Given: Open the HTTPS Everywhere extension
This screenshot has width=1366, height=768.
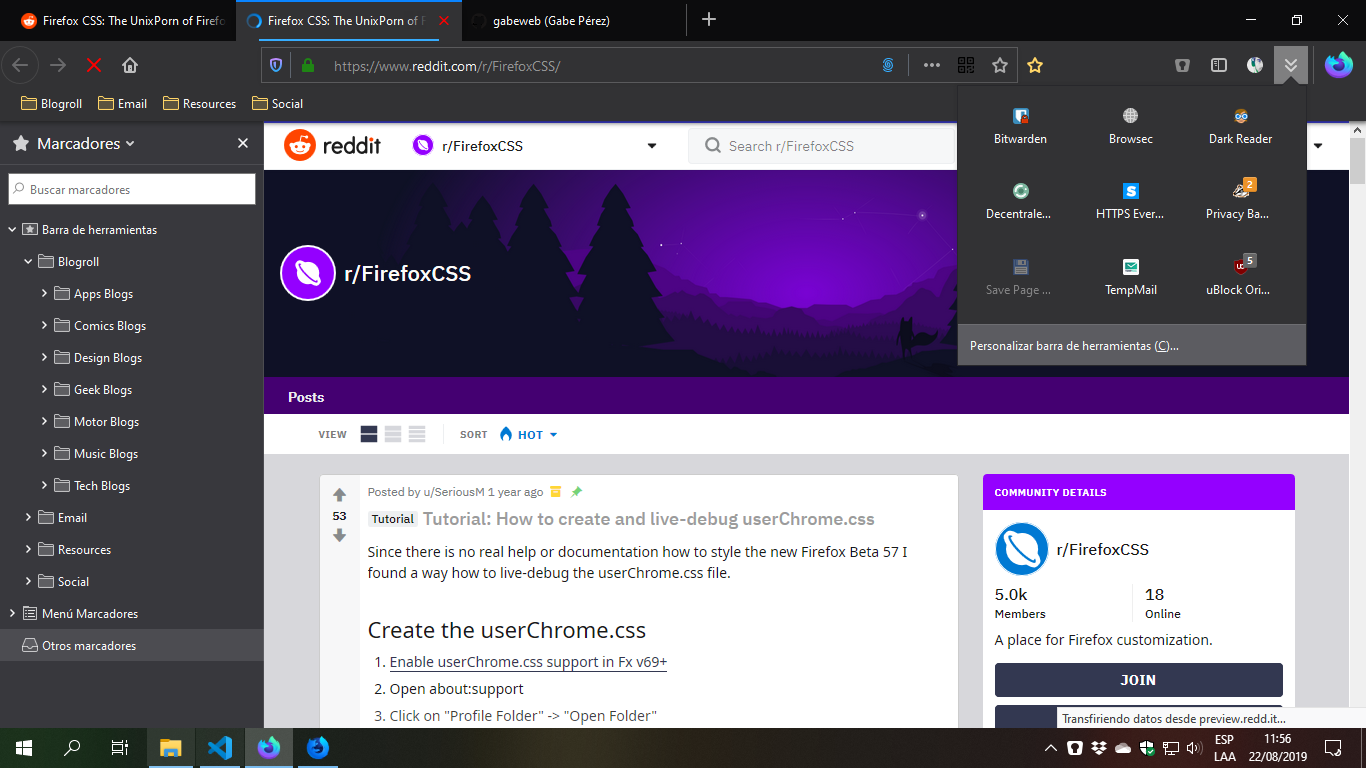Looking at the screenshot, I should tap(1130, 200).
